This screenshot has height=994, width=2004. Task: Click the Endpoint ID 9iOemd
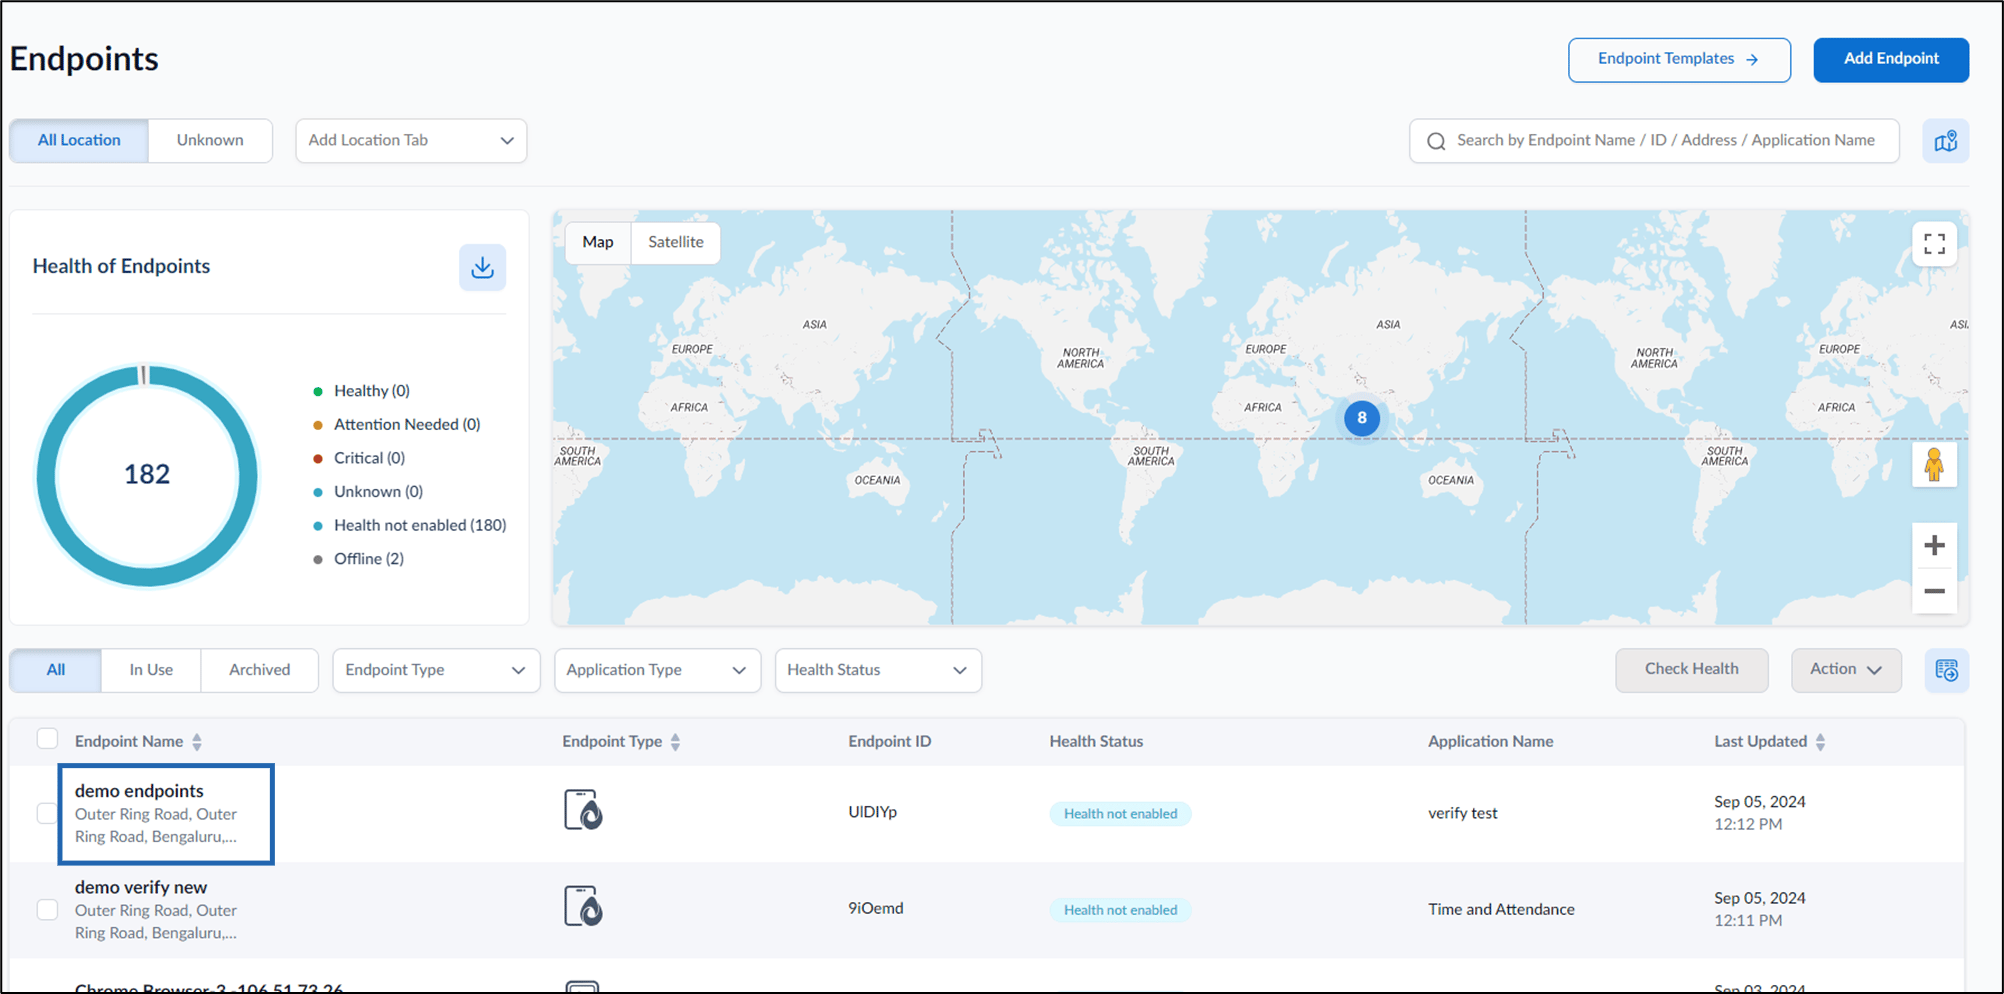876,908
